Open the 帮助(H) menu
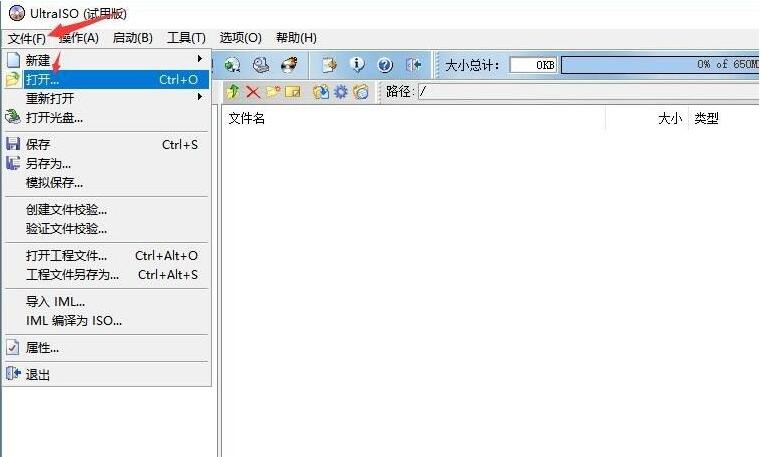This screenshot has height=457, width=762. (x=295, y=38)
